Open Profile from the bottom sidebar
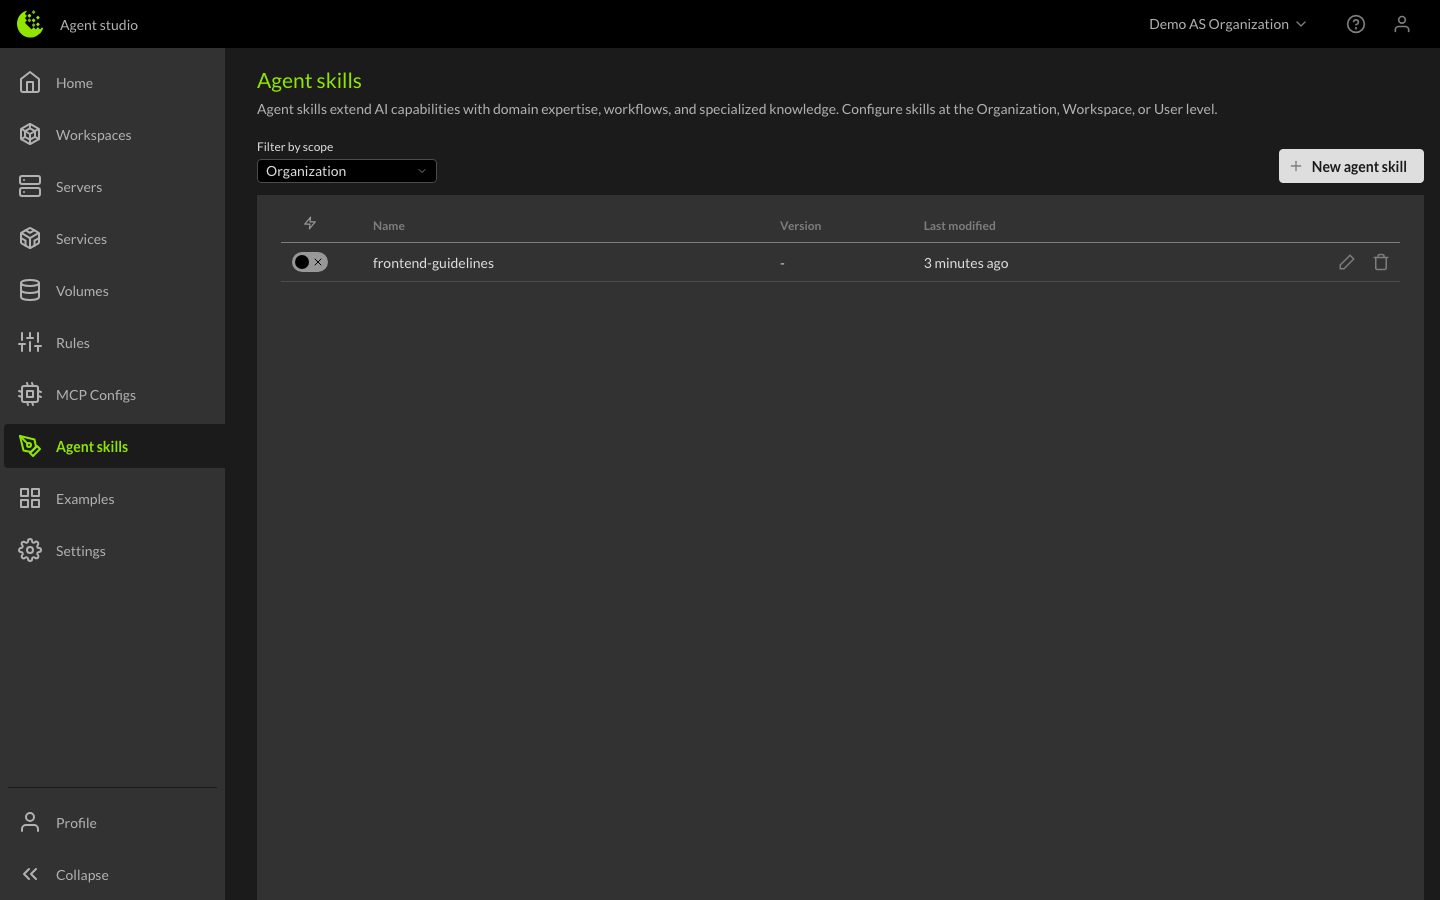This screenshot has height=900, width=1440. (x=76, y=823)
